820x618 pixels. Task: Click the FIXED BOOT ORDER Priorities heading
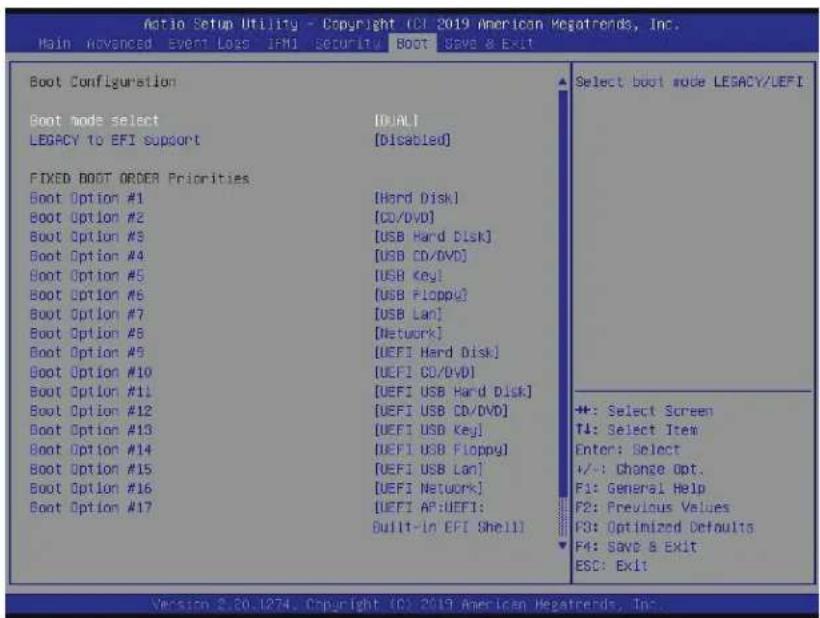point(139,178)
